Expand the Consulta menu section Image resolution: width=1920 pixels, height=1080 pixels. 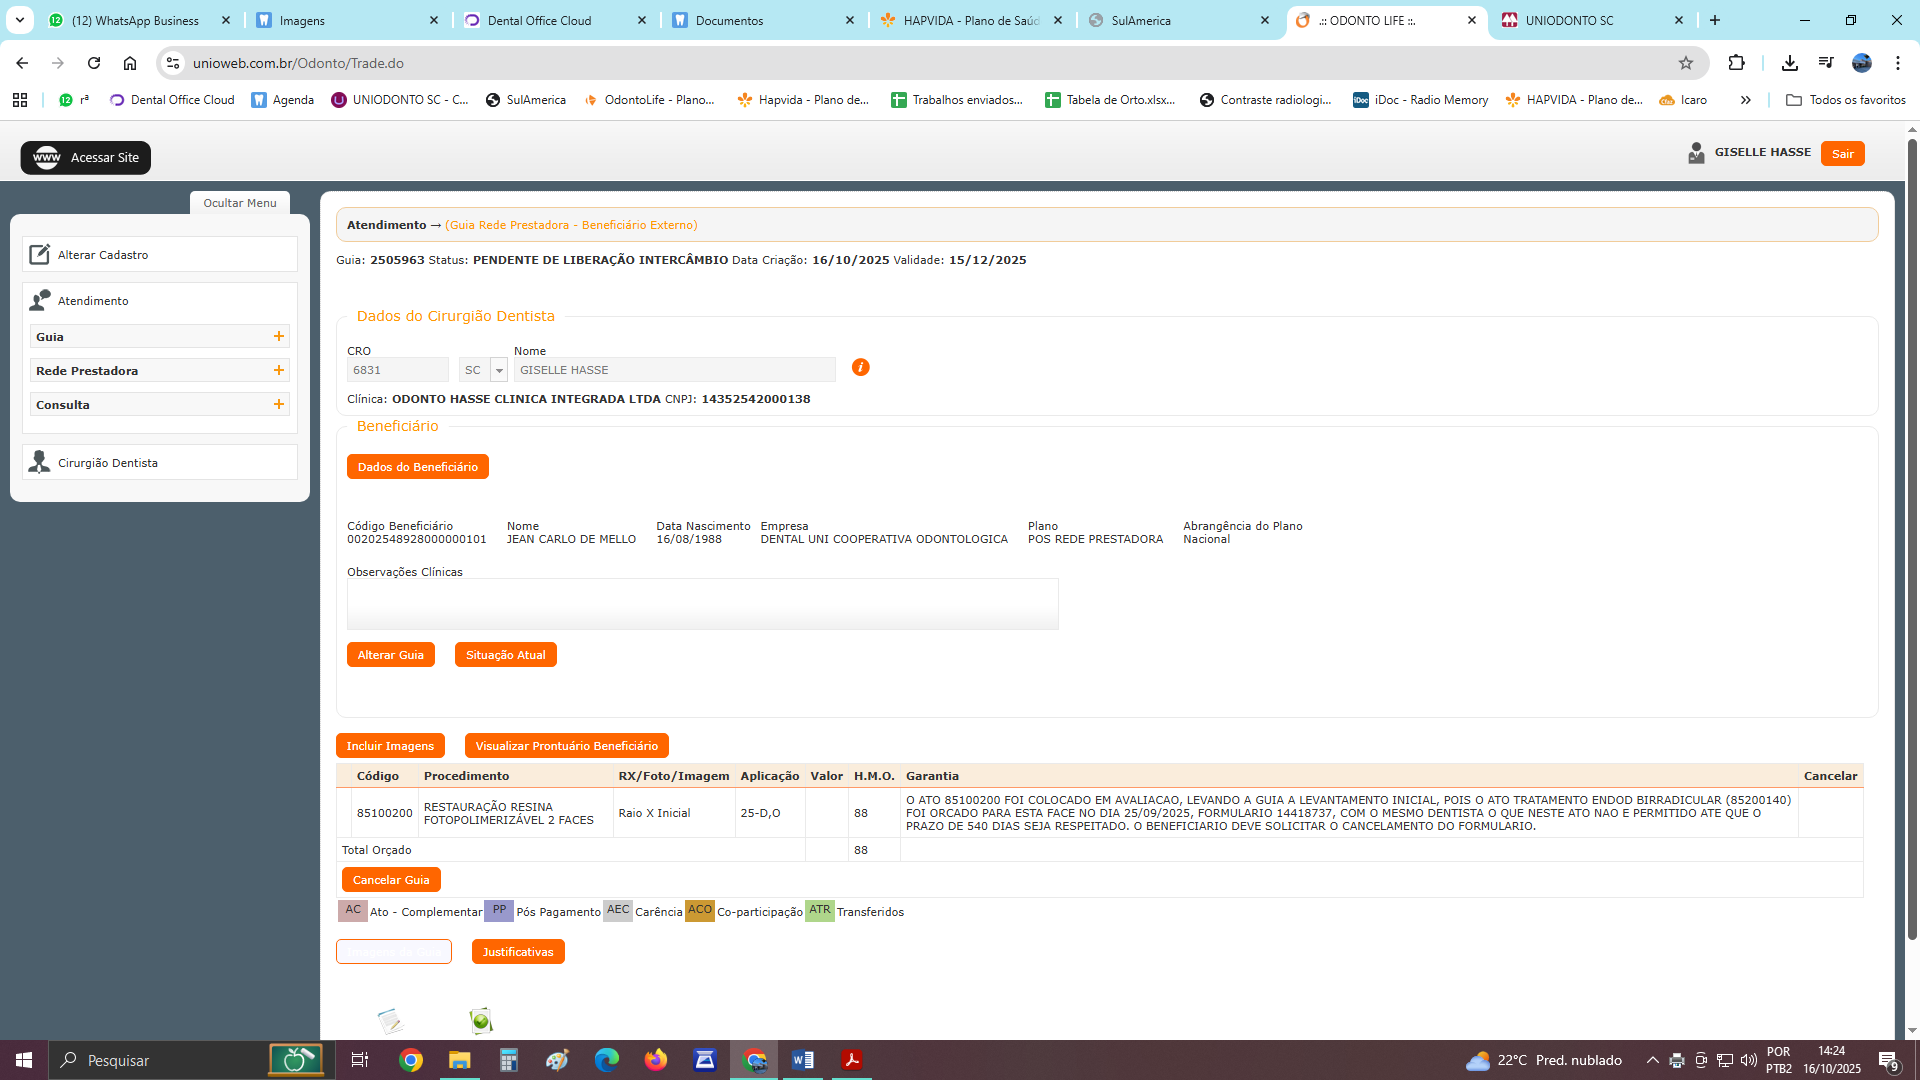tap(279, 405)
